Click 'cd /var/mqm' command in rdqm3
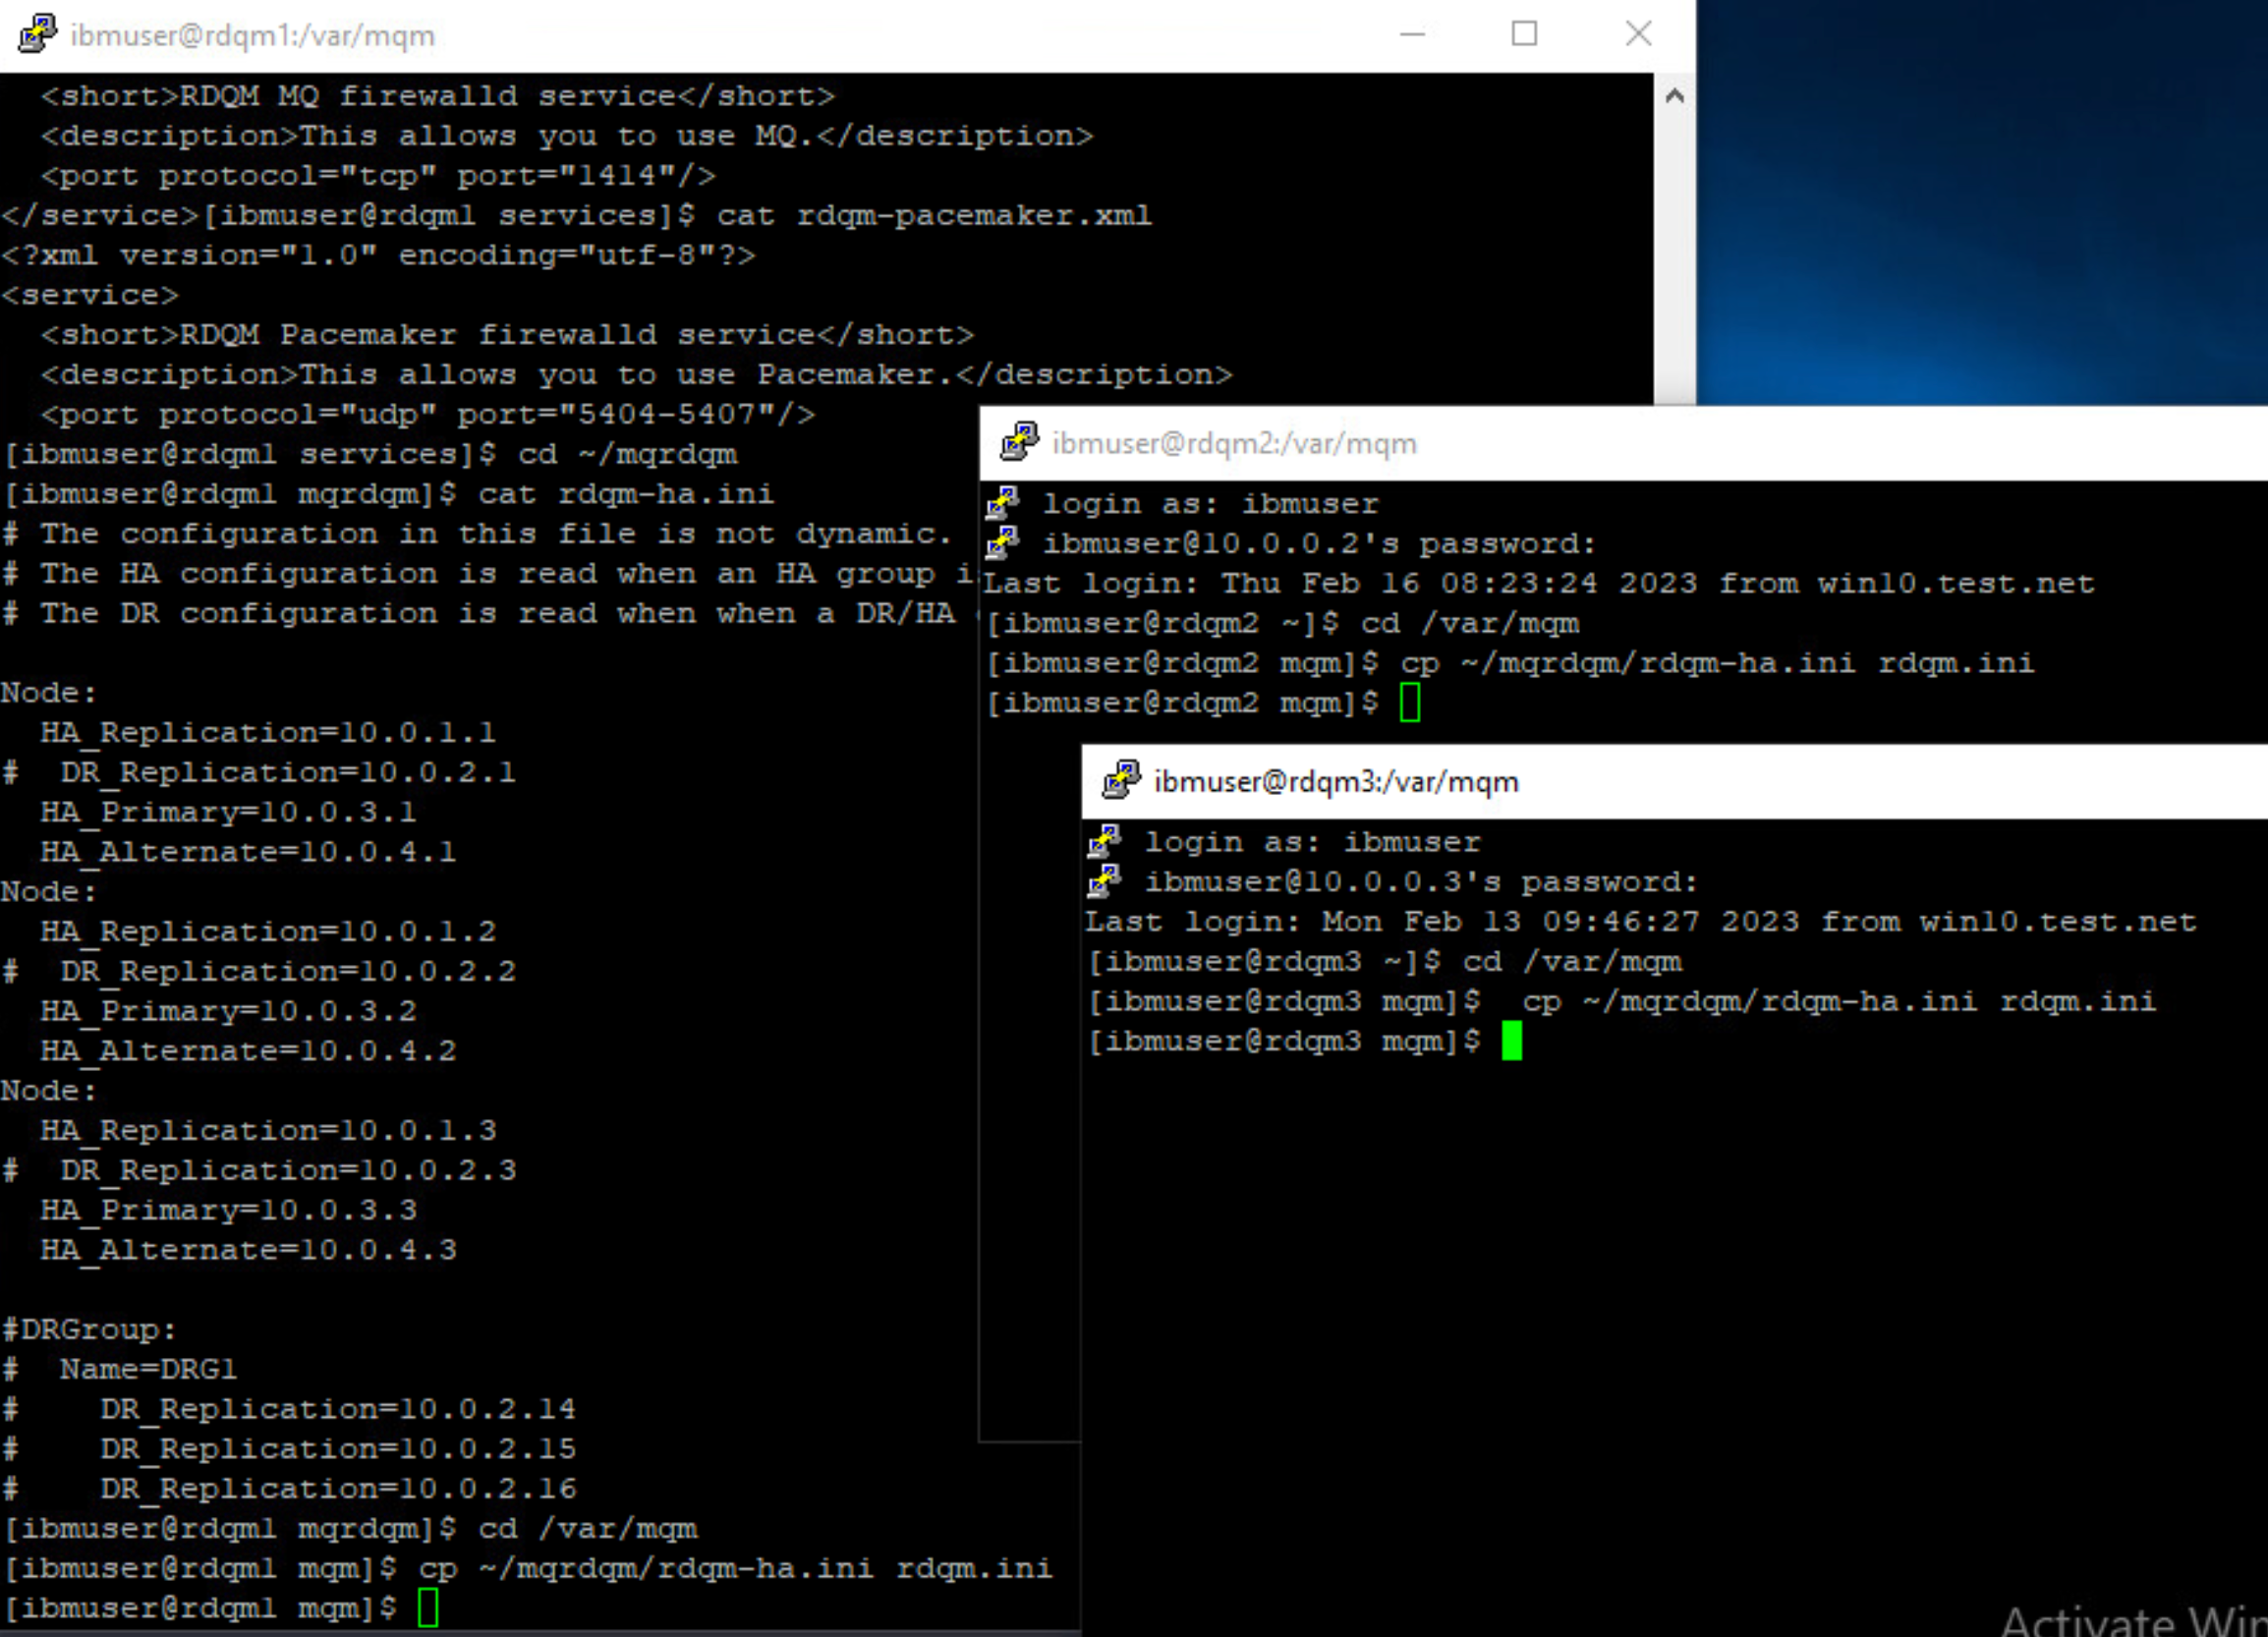This screenshot has width=2268, height=1637. (x=1572, y=961)
